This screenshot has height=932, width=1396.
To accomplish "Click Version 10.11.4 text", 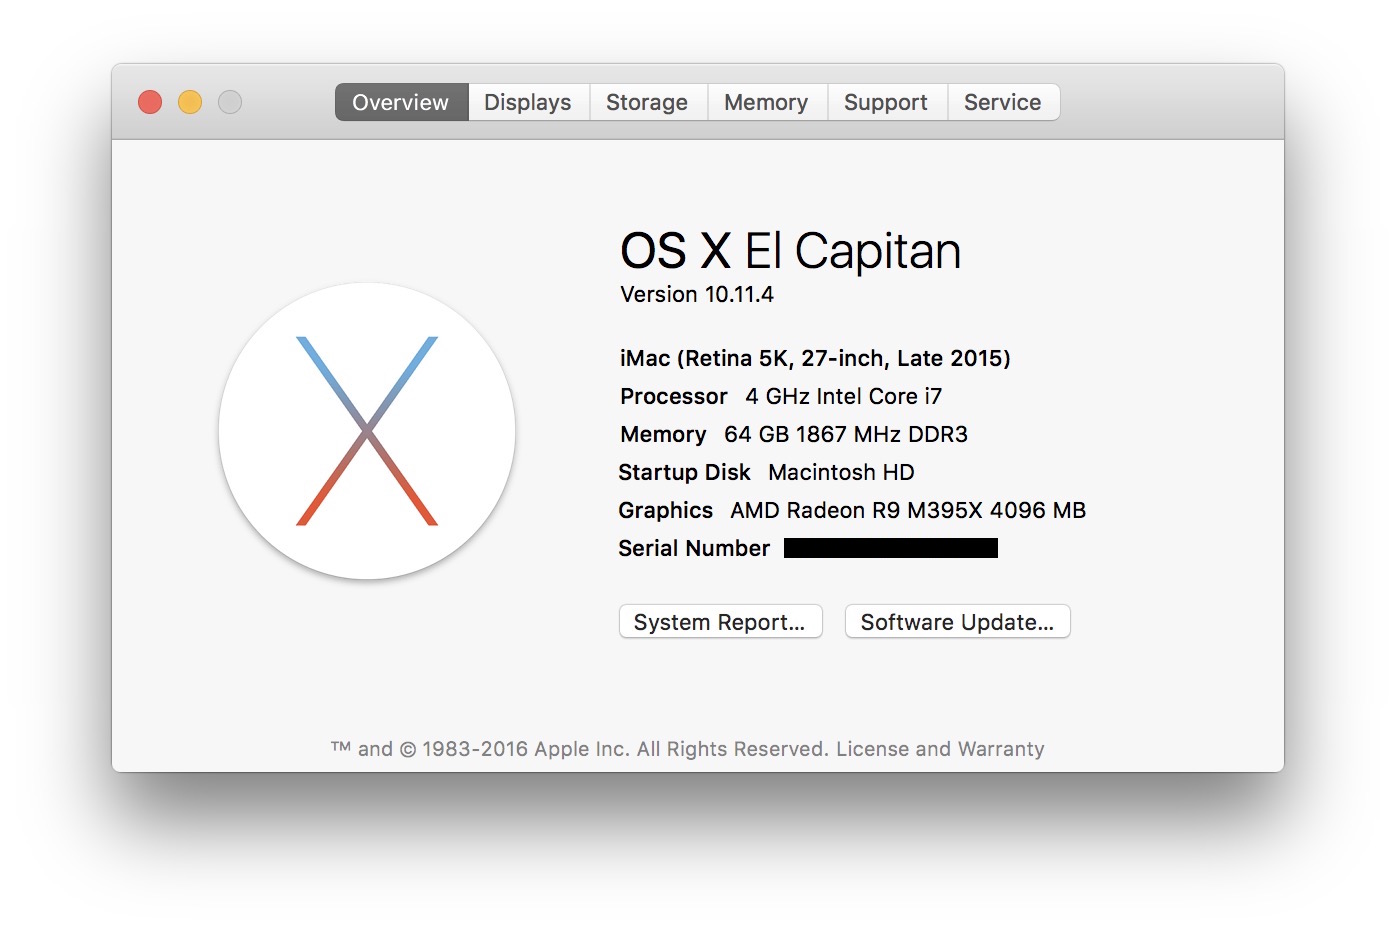I will click(x=697, y=295).
